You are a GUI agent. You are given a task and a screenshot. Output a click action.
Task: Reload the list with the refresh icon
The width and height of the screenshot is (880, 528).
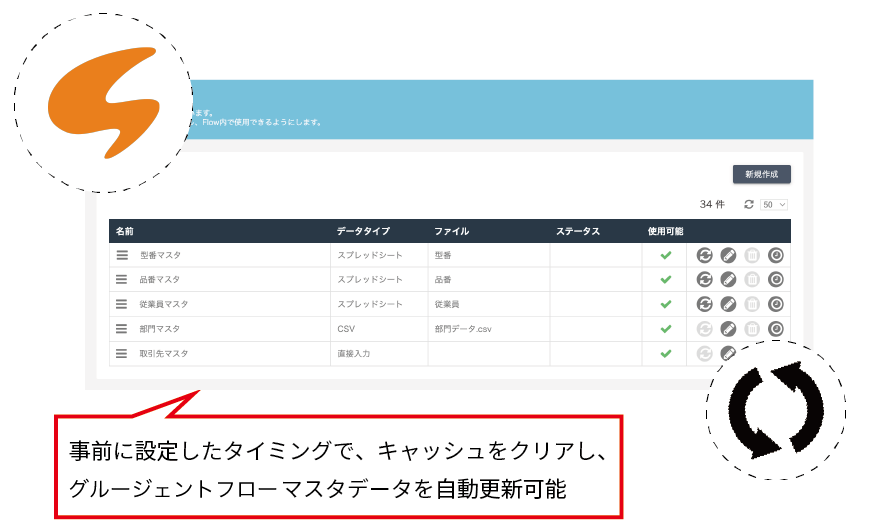[x=749, y=204]
